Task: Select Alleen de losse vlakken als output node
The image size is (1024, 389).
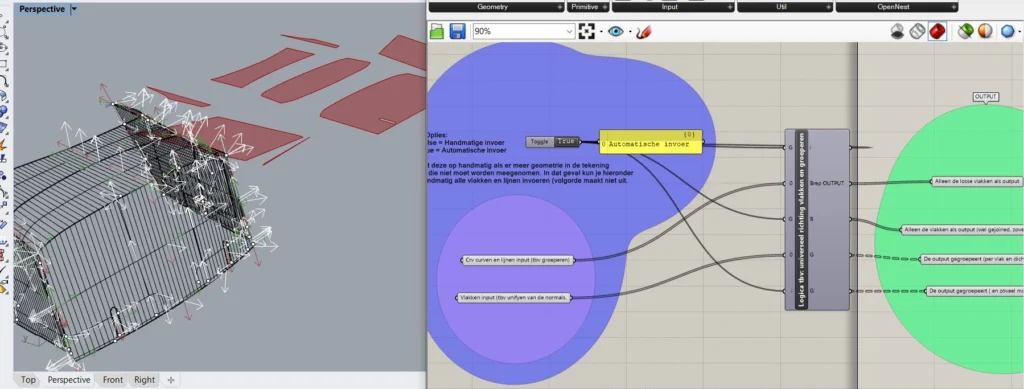Action: point(976,181)
